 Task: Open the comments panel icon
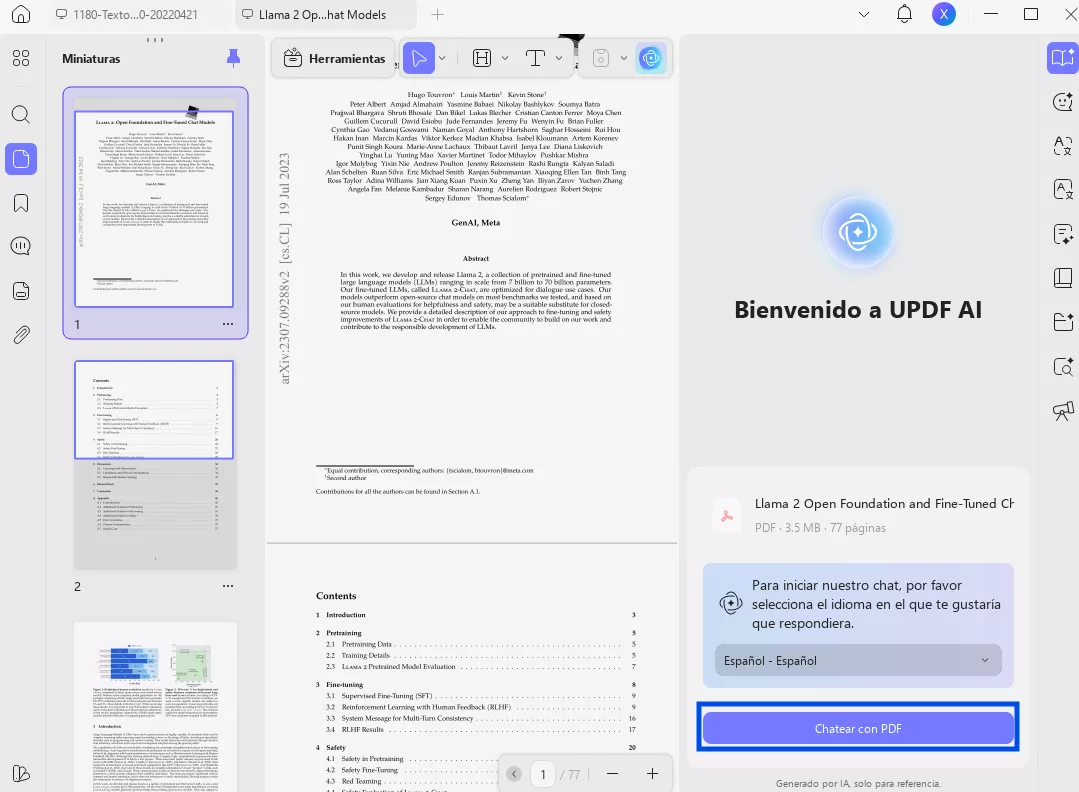tap(21, 246)
